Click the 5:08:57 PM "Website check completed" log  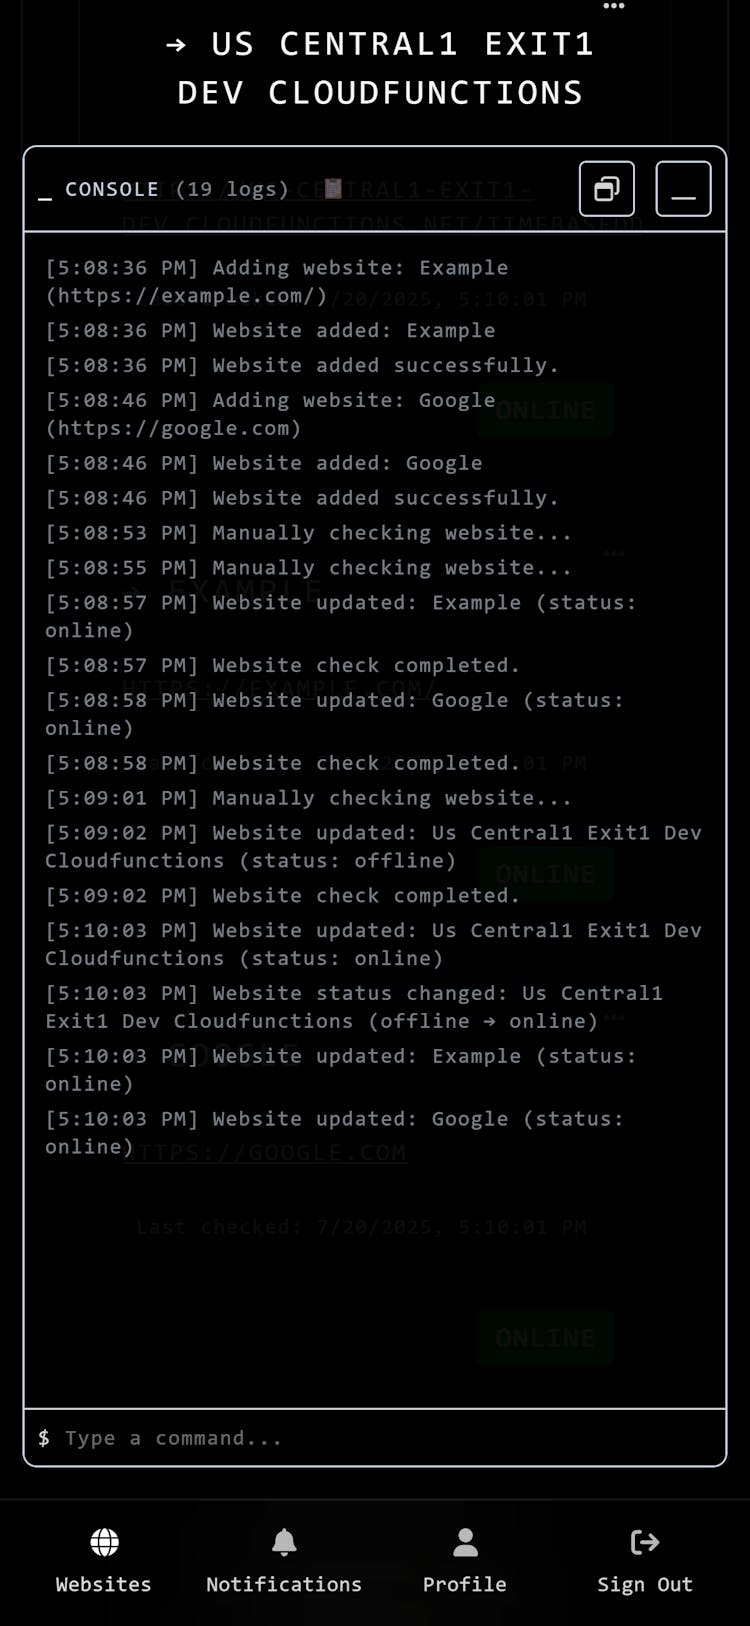tap(282, 665)
